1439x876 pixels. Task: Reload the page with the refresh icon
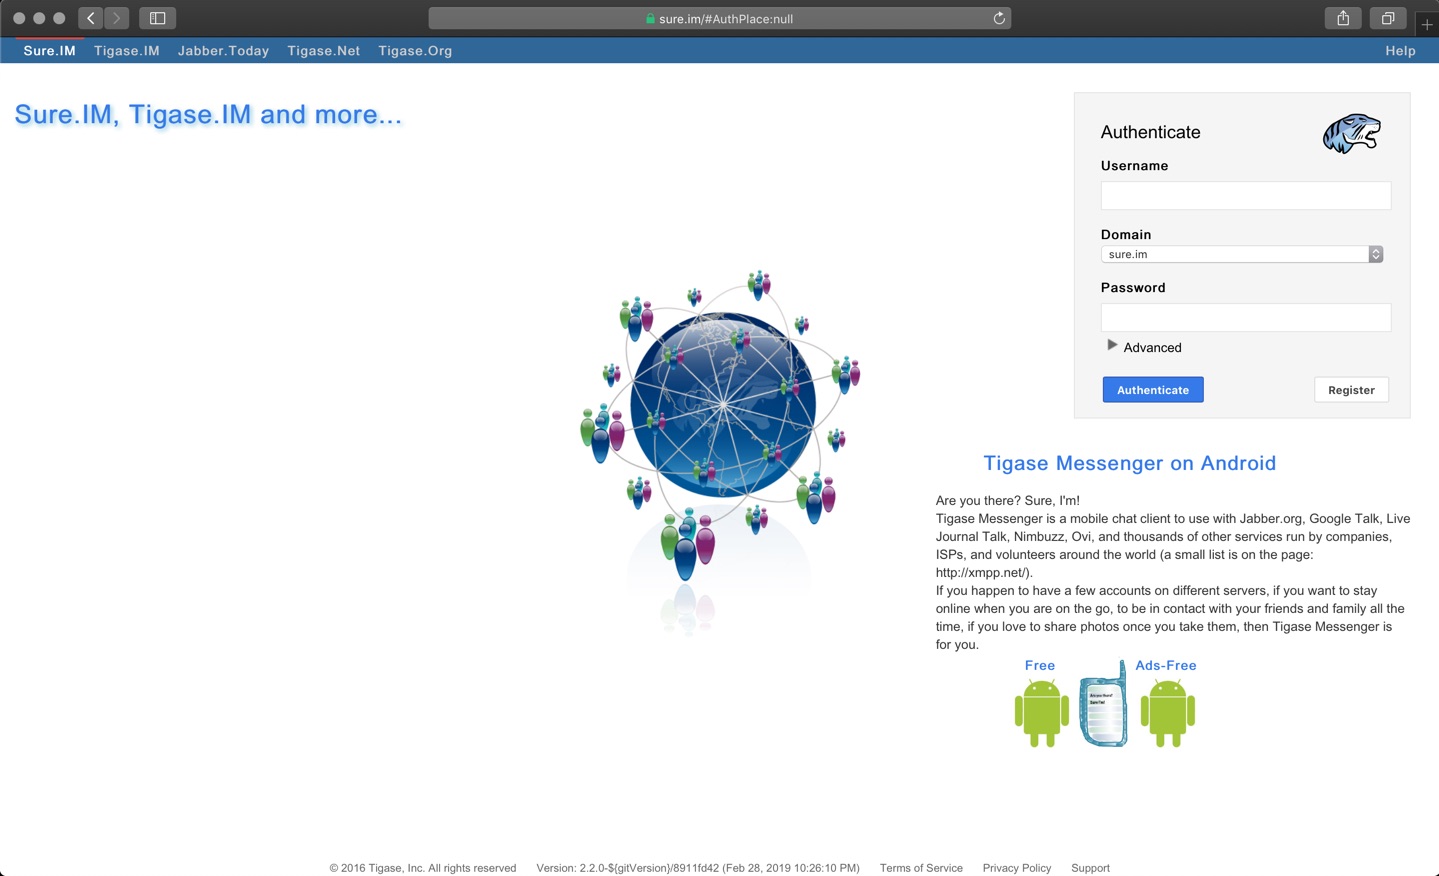[998, 18]
